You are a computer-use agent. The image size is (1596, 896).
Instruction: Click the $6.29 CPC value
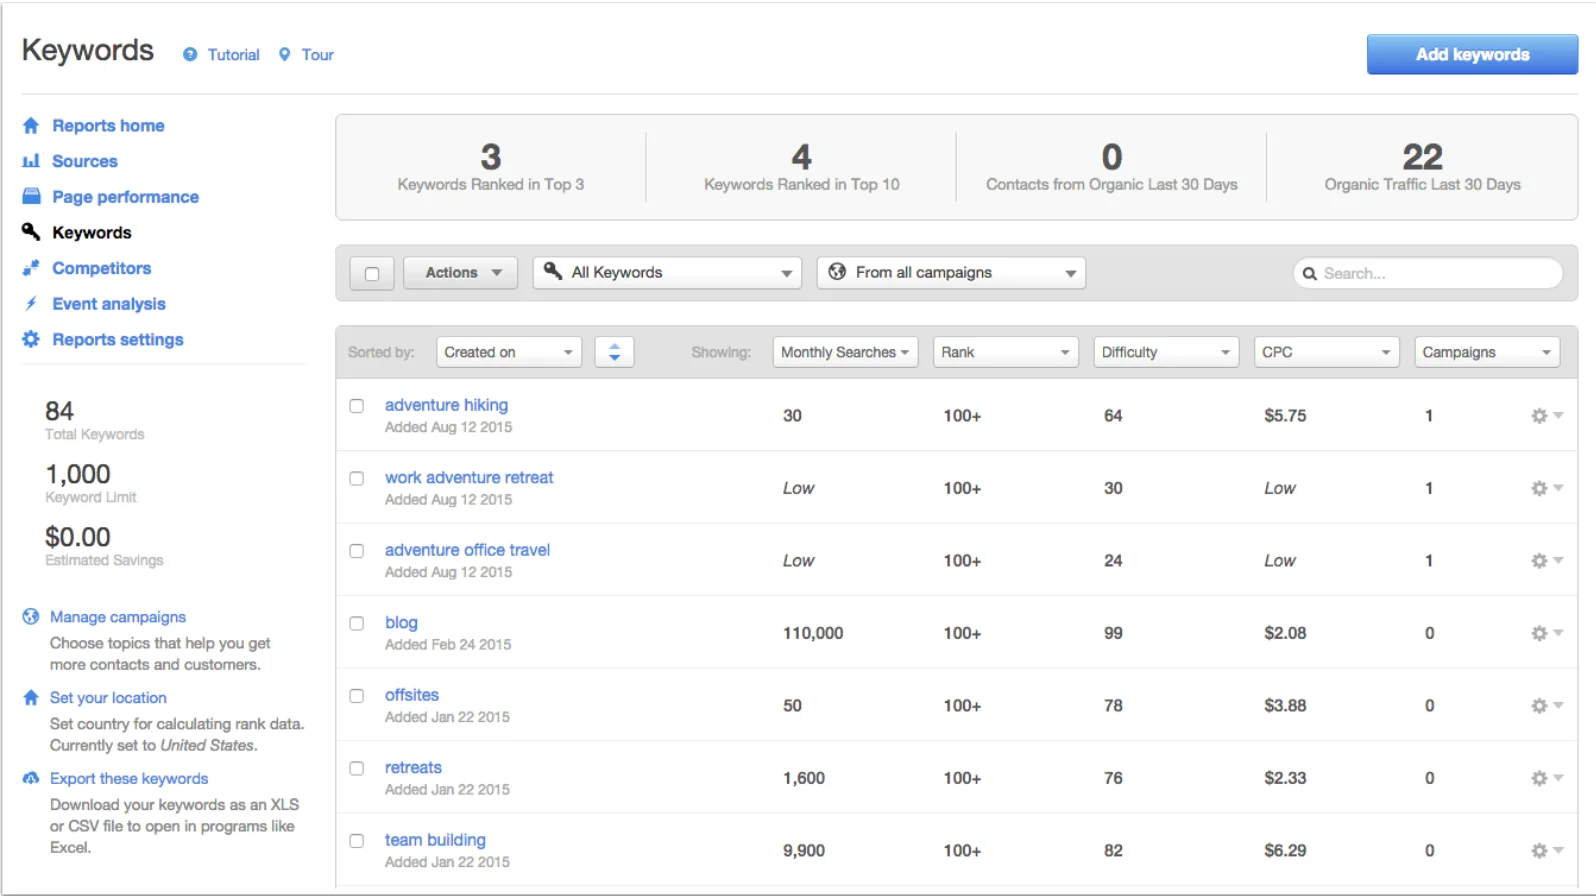[x=1285, y=851]
